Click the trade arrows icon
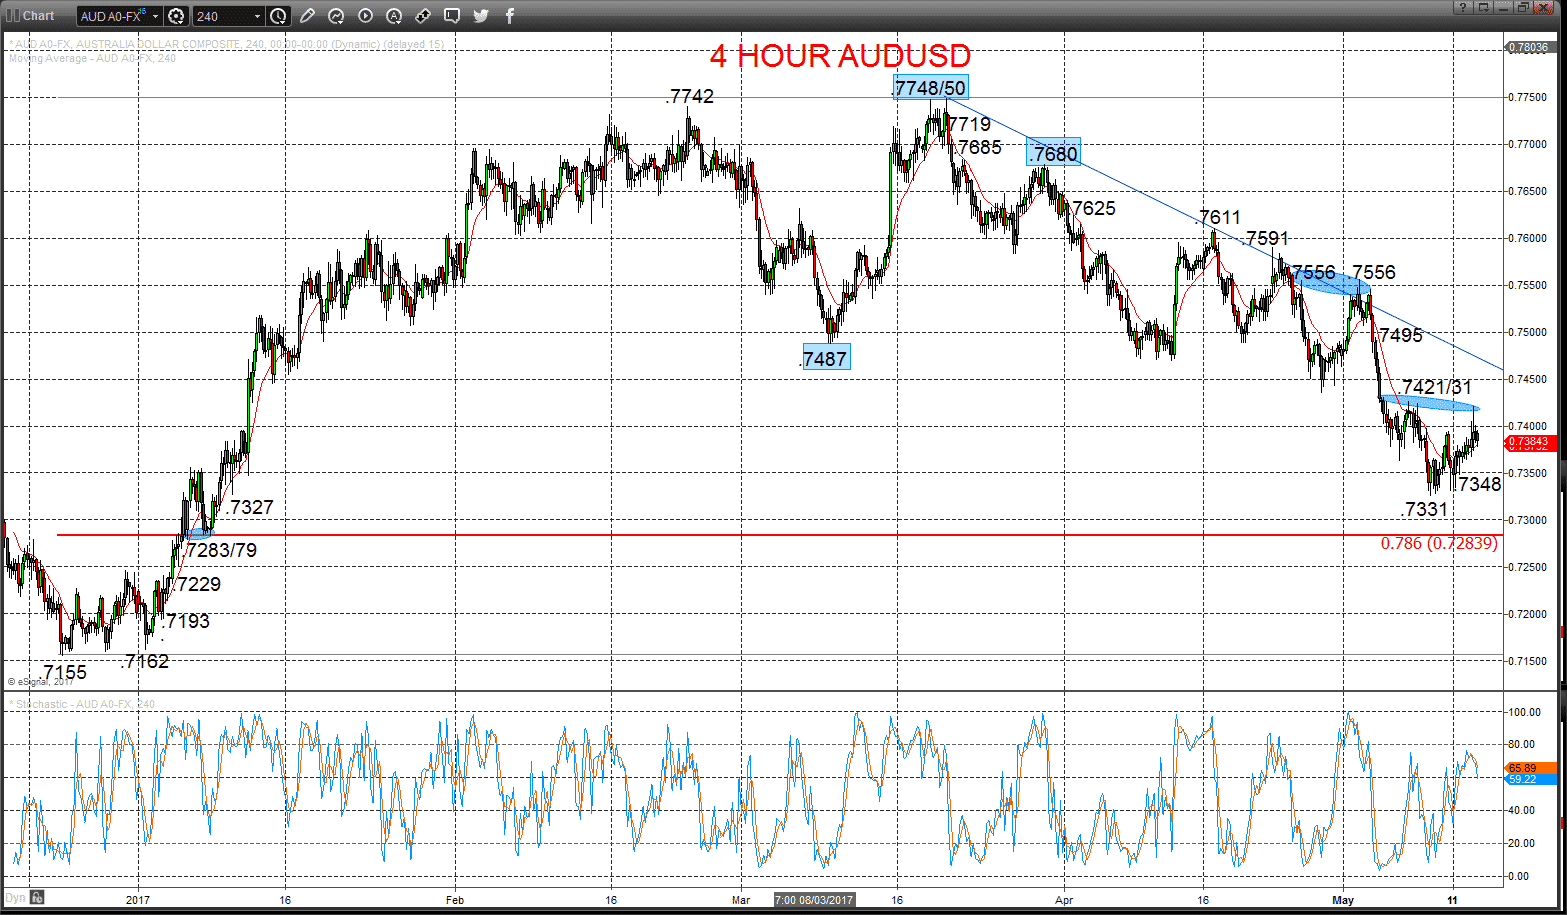This screenshot has height=915, width=1567. pos(423,16)
